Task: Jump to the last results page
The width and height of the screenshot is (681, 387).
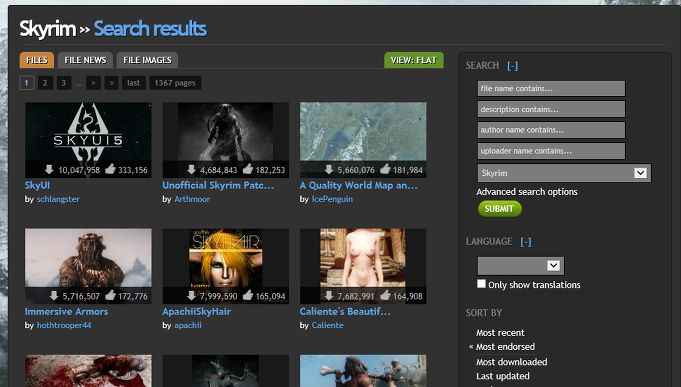Action: point(134,83)
